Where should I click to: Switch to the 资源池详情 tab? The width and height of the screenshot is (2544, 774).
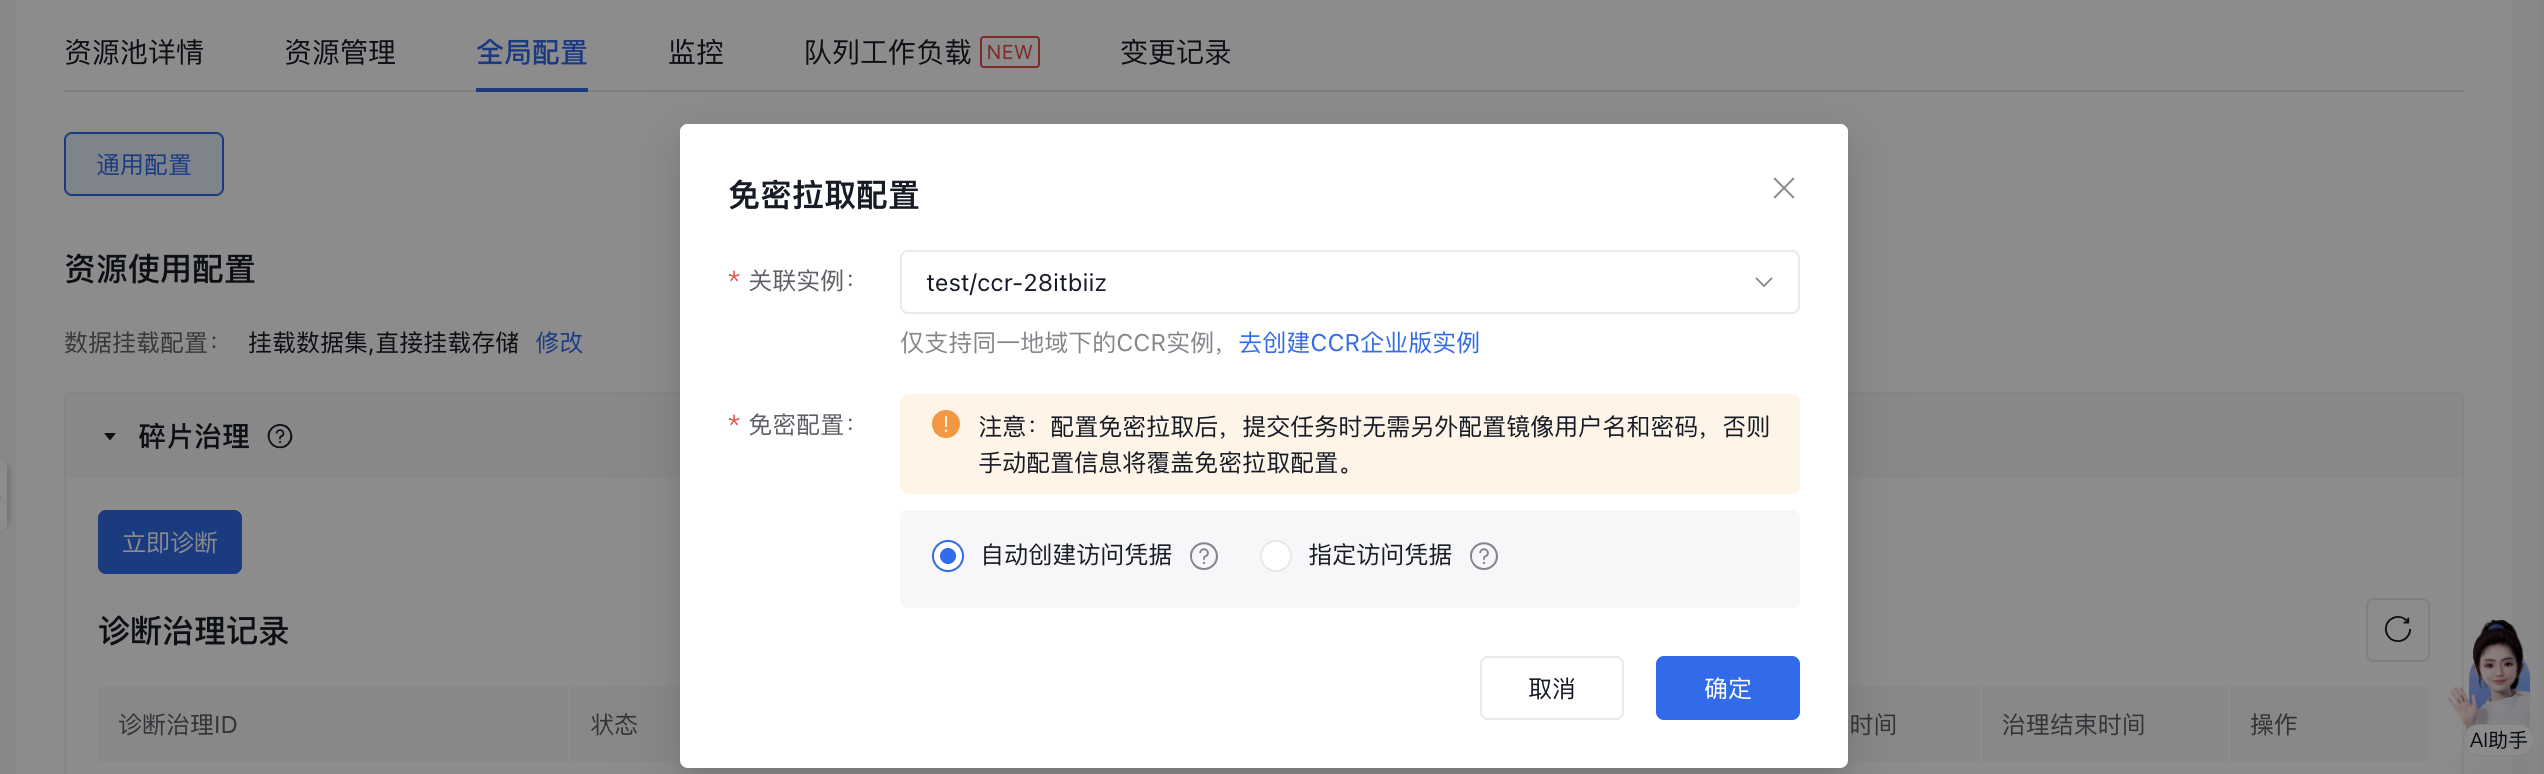pos(134,52)
